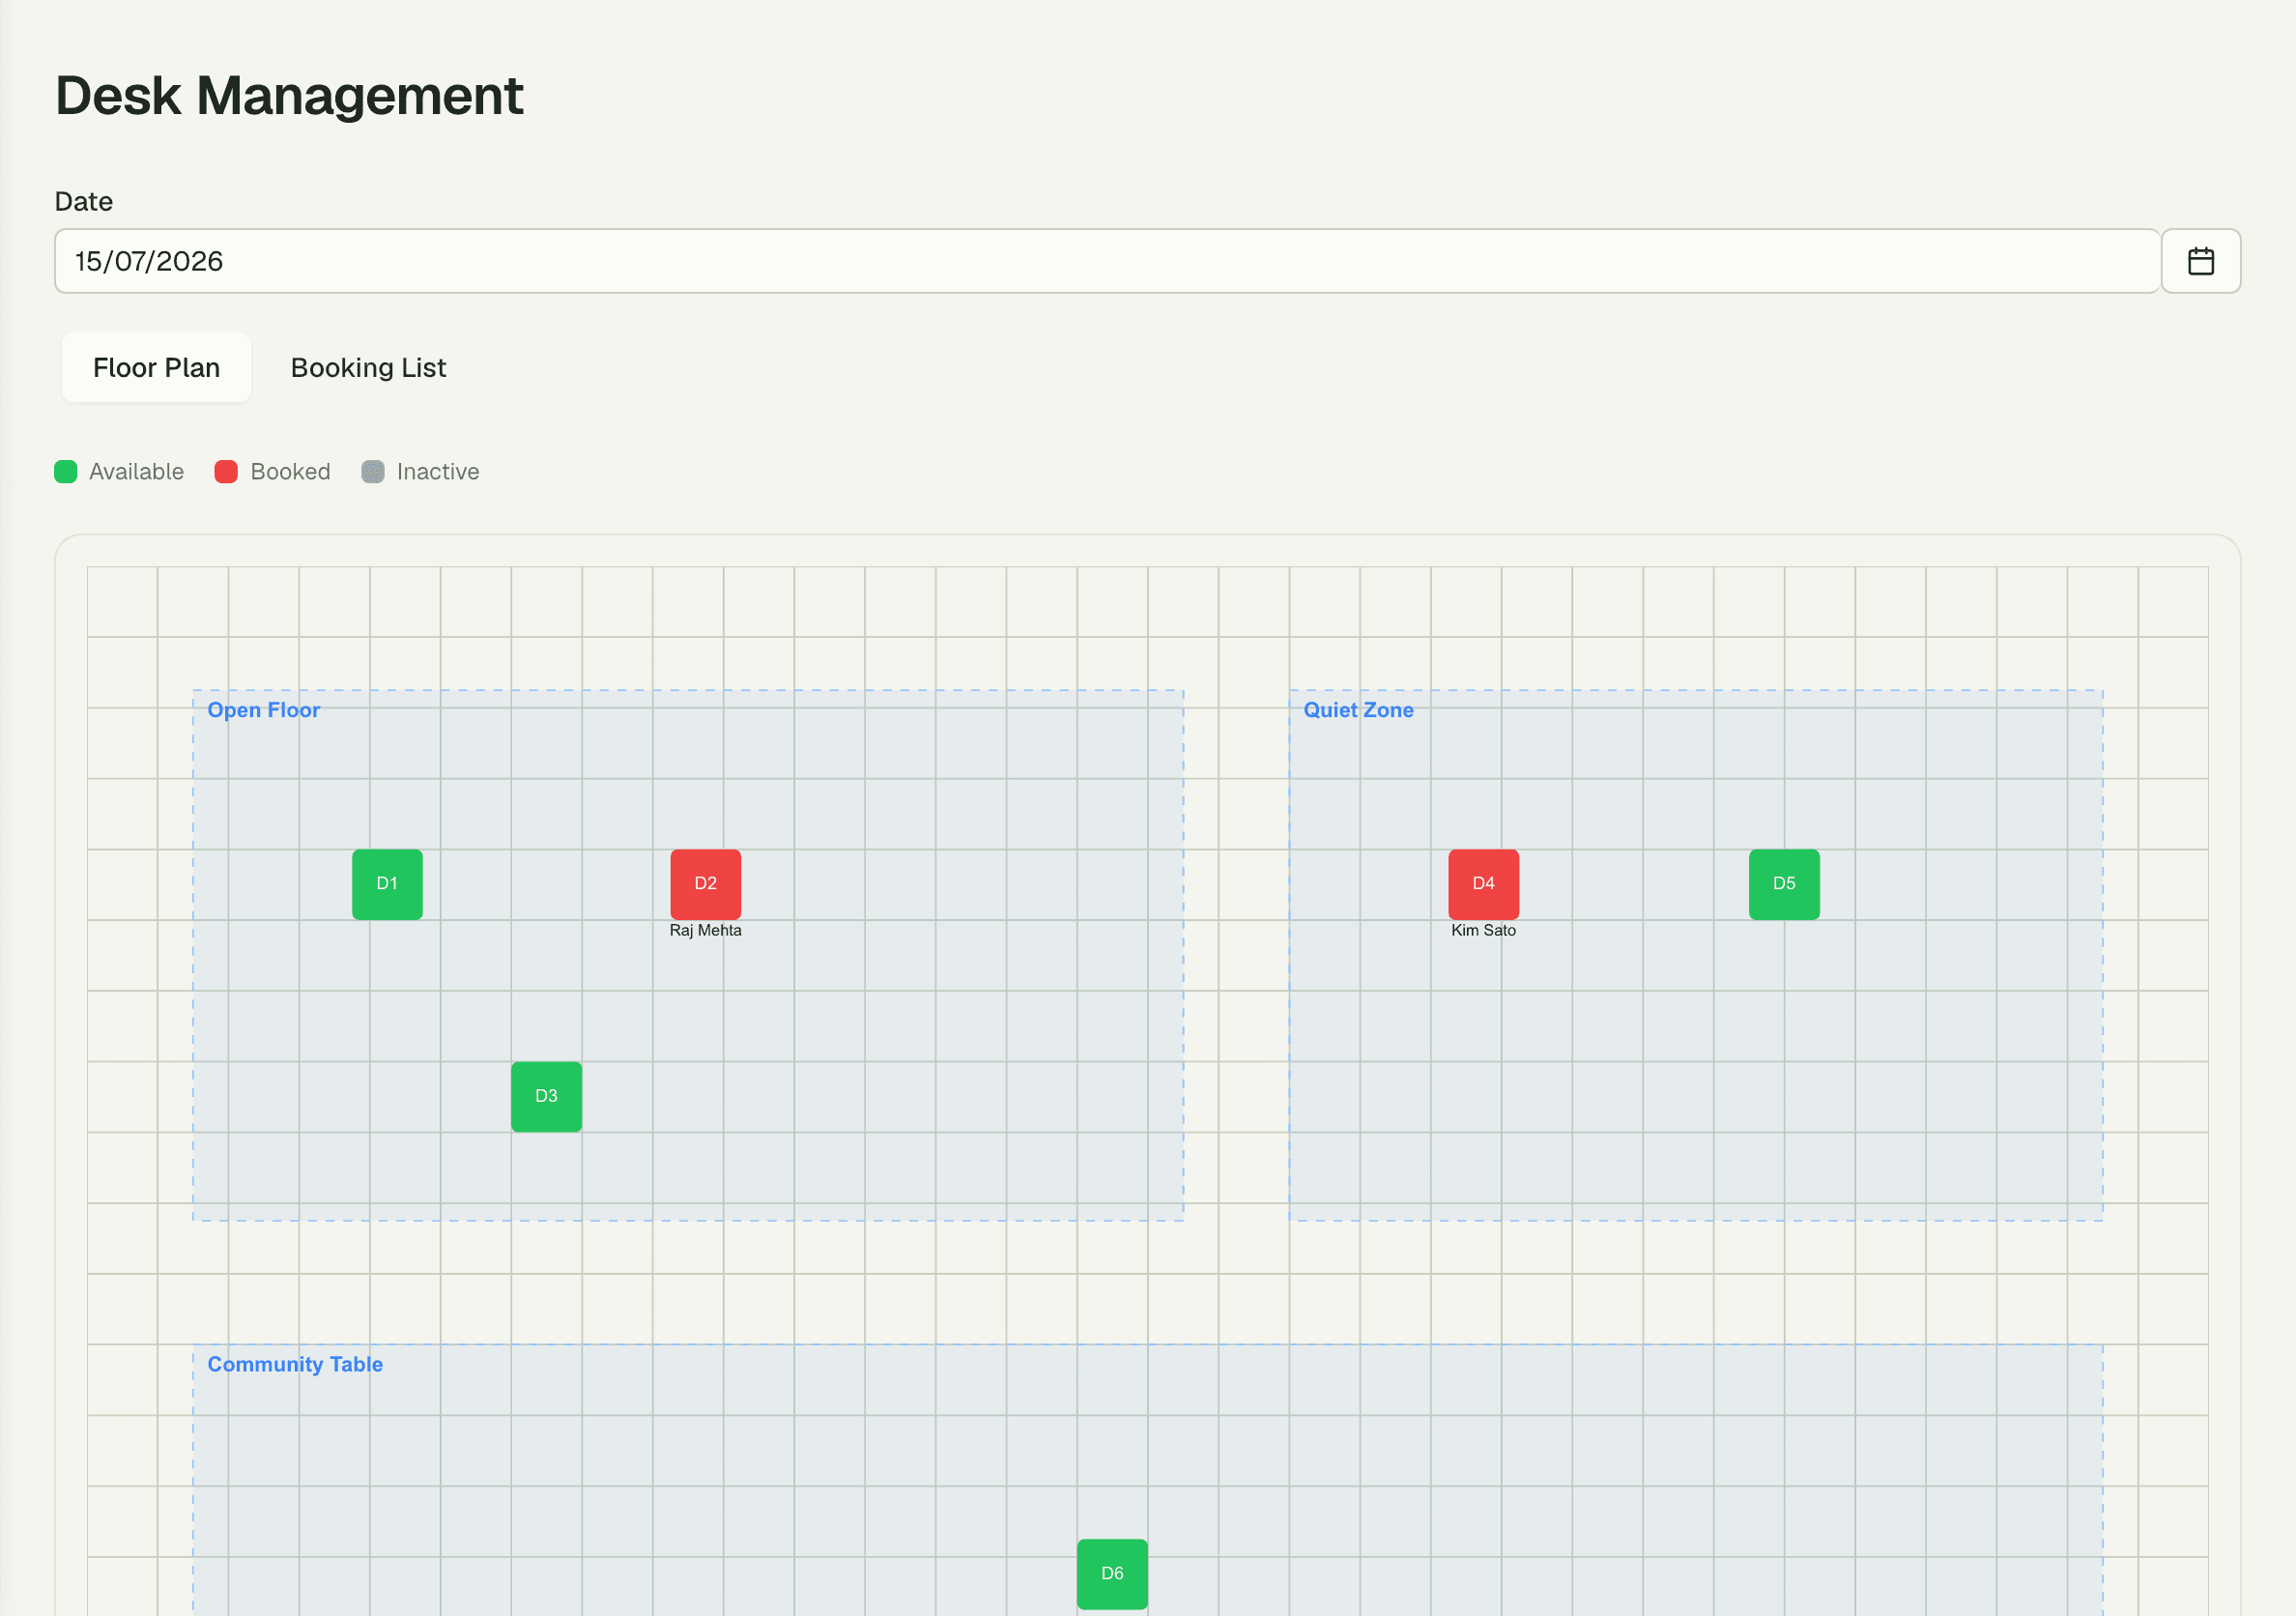
Task: Click the Community Table zone label
Action: (295, 1364)
